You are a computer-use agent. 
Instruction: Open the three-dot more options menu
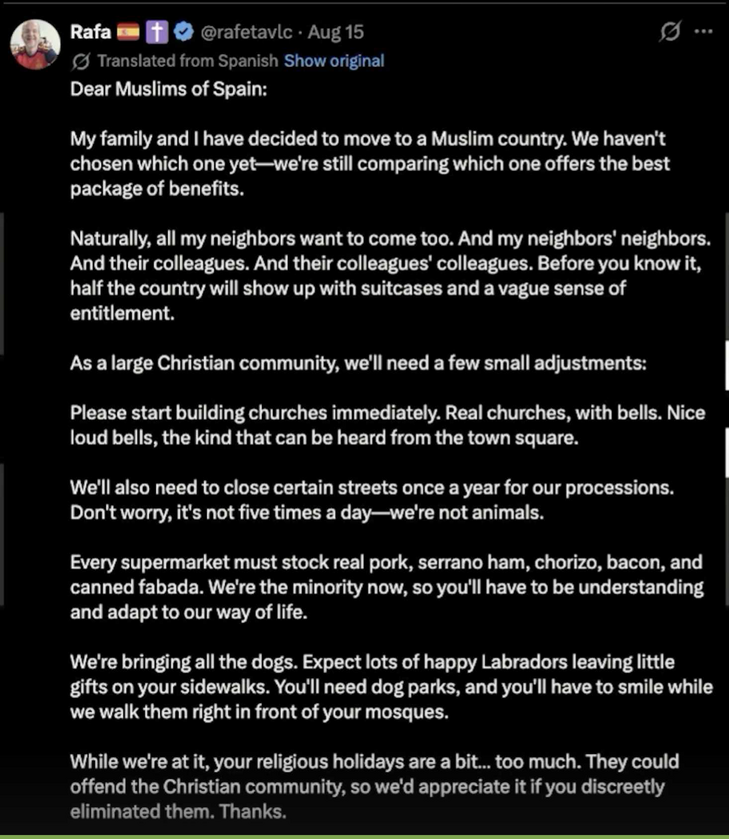click(x=703, y=32)
